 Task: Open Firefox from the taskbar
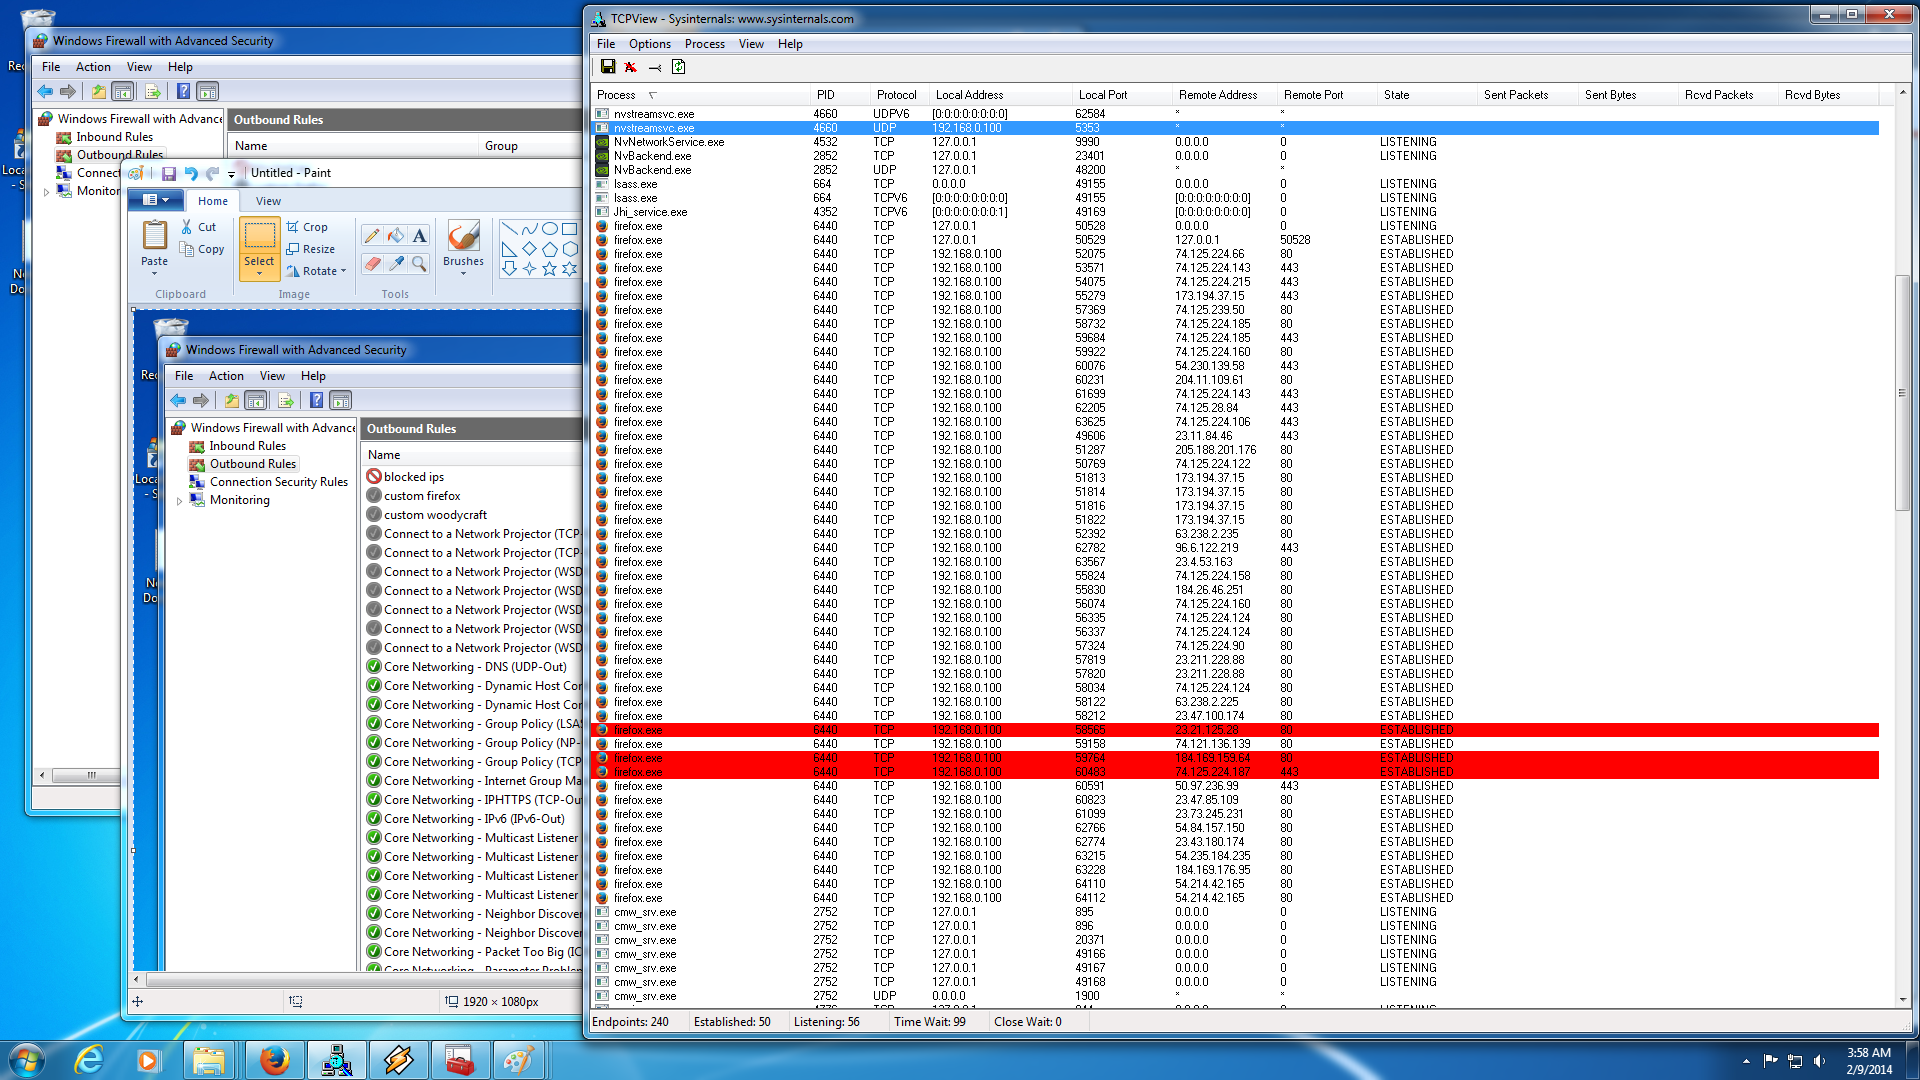274,1060
